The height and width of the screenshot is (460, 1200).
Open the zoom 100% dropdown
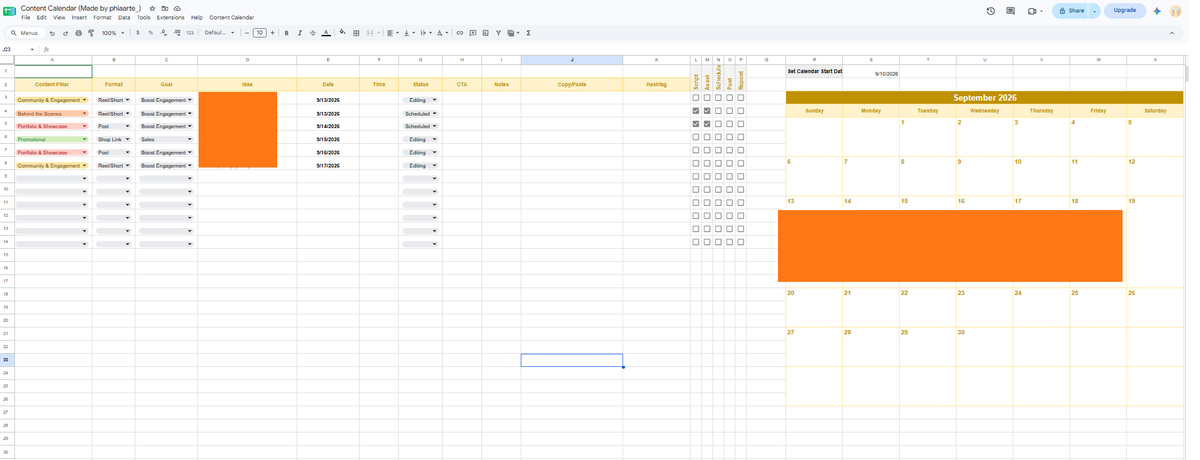click(111, 33)
